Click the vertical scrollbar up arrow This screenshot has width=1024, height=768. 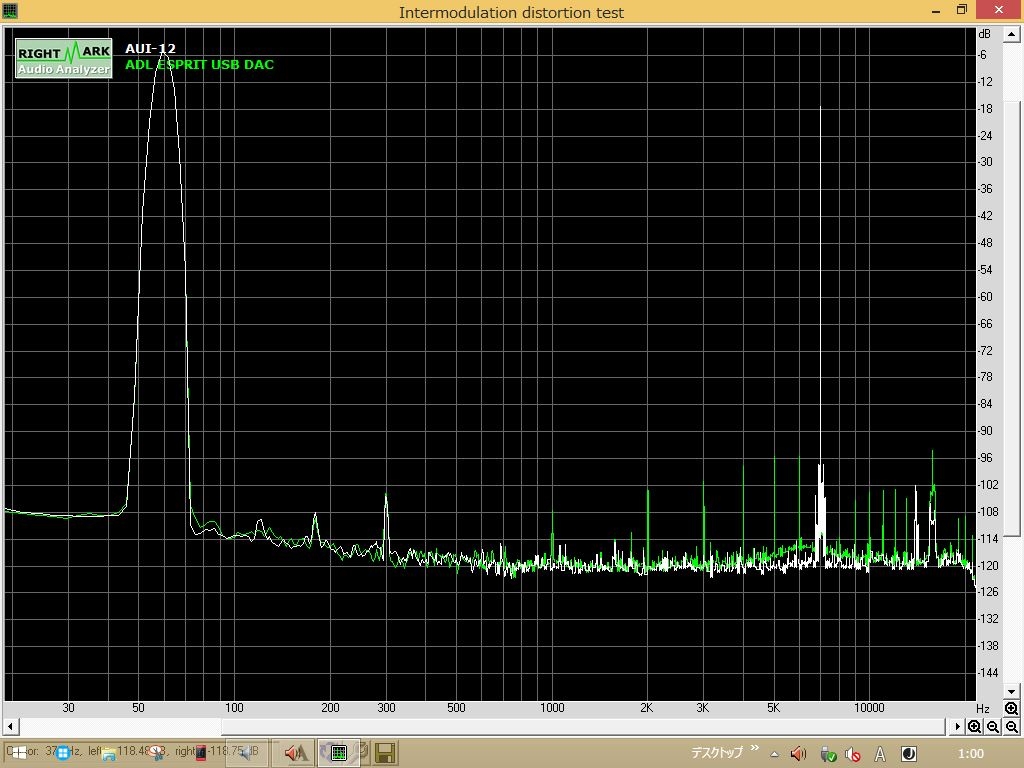1012,34
